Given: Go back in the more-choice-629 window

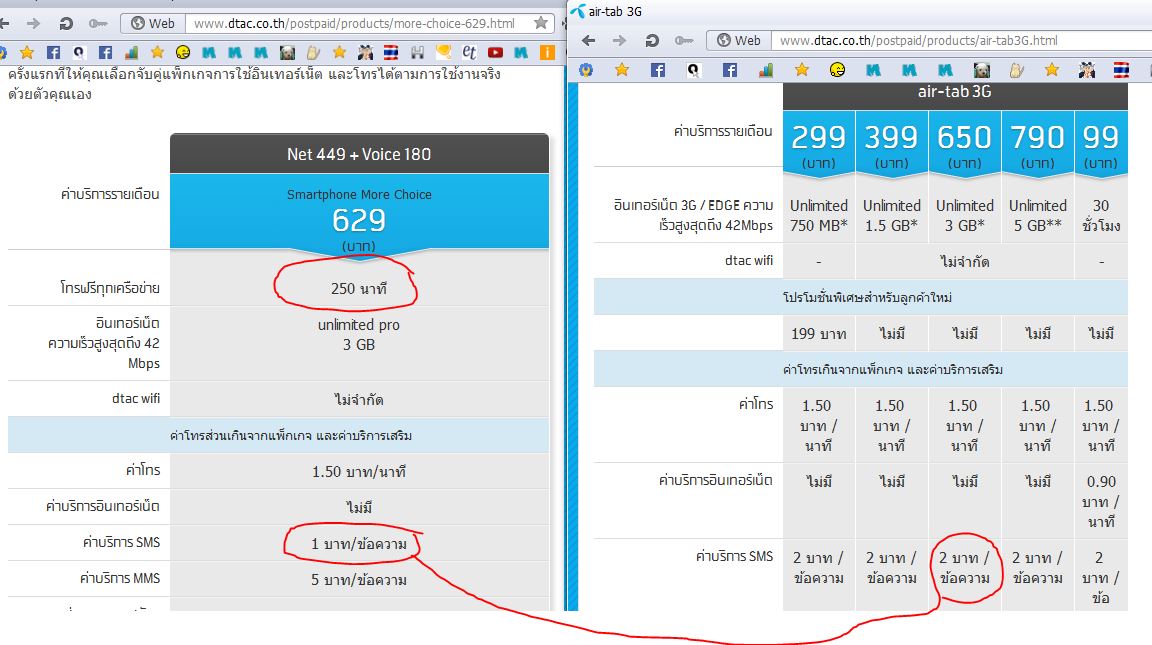Looking at the screenshot, I should (4, 24).
